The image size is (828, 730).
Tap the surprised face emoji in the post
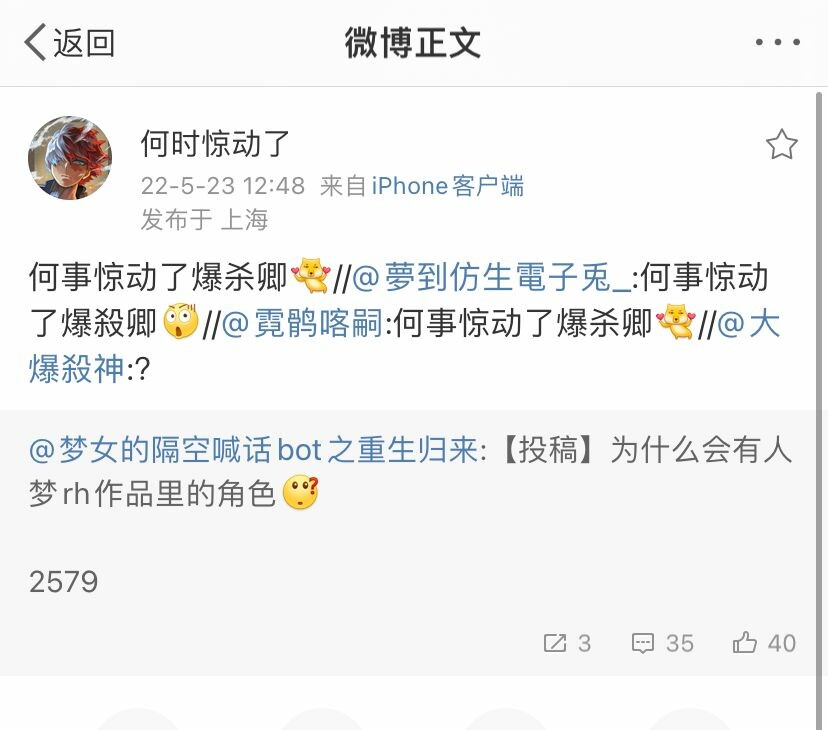pyautogui.click(x=181, y=322)
